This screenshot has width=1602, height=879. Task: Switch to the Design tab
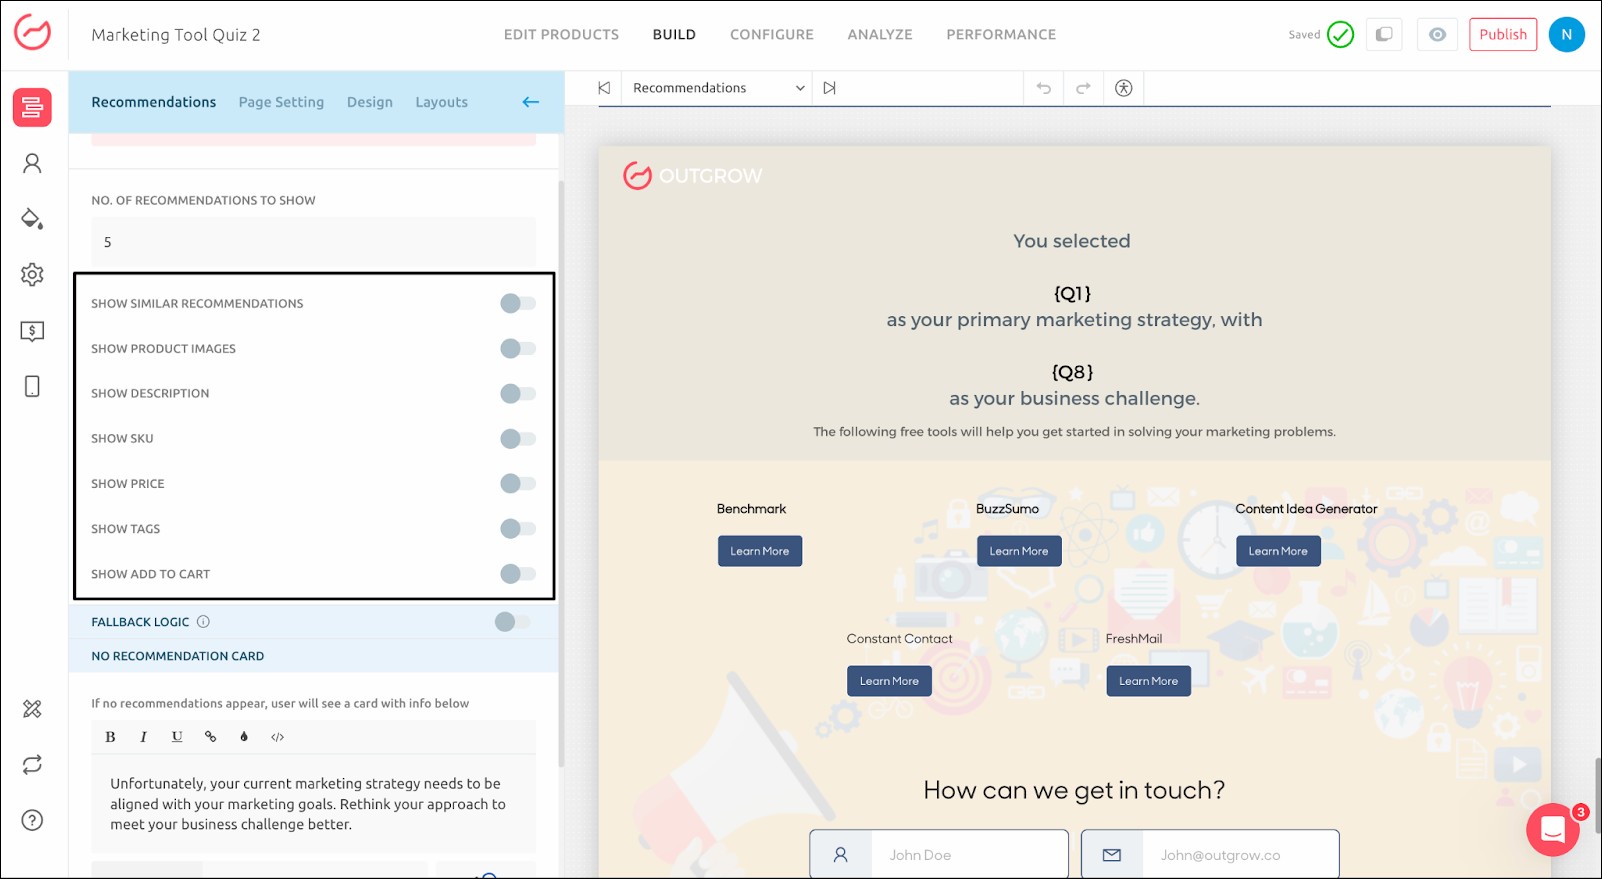point(369,102)
